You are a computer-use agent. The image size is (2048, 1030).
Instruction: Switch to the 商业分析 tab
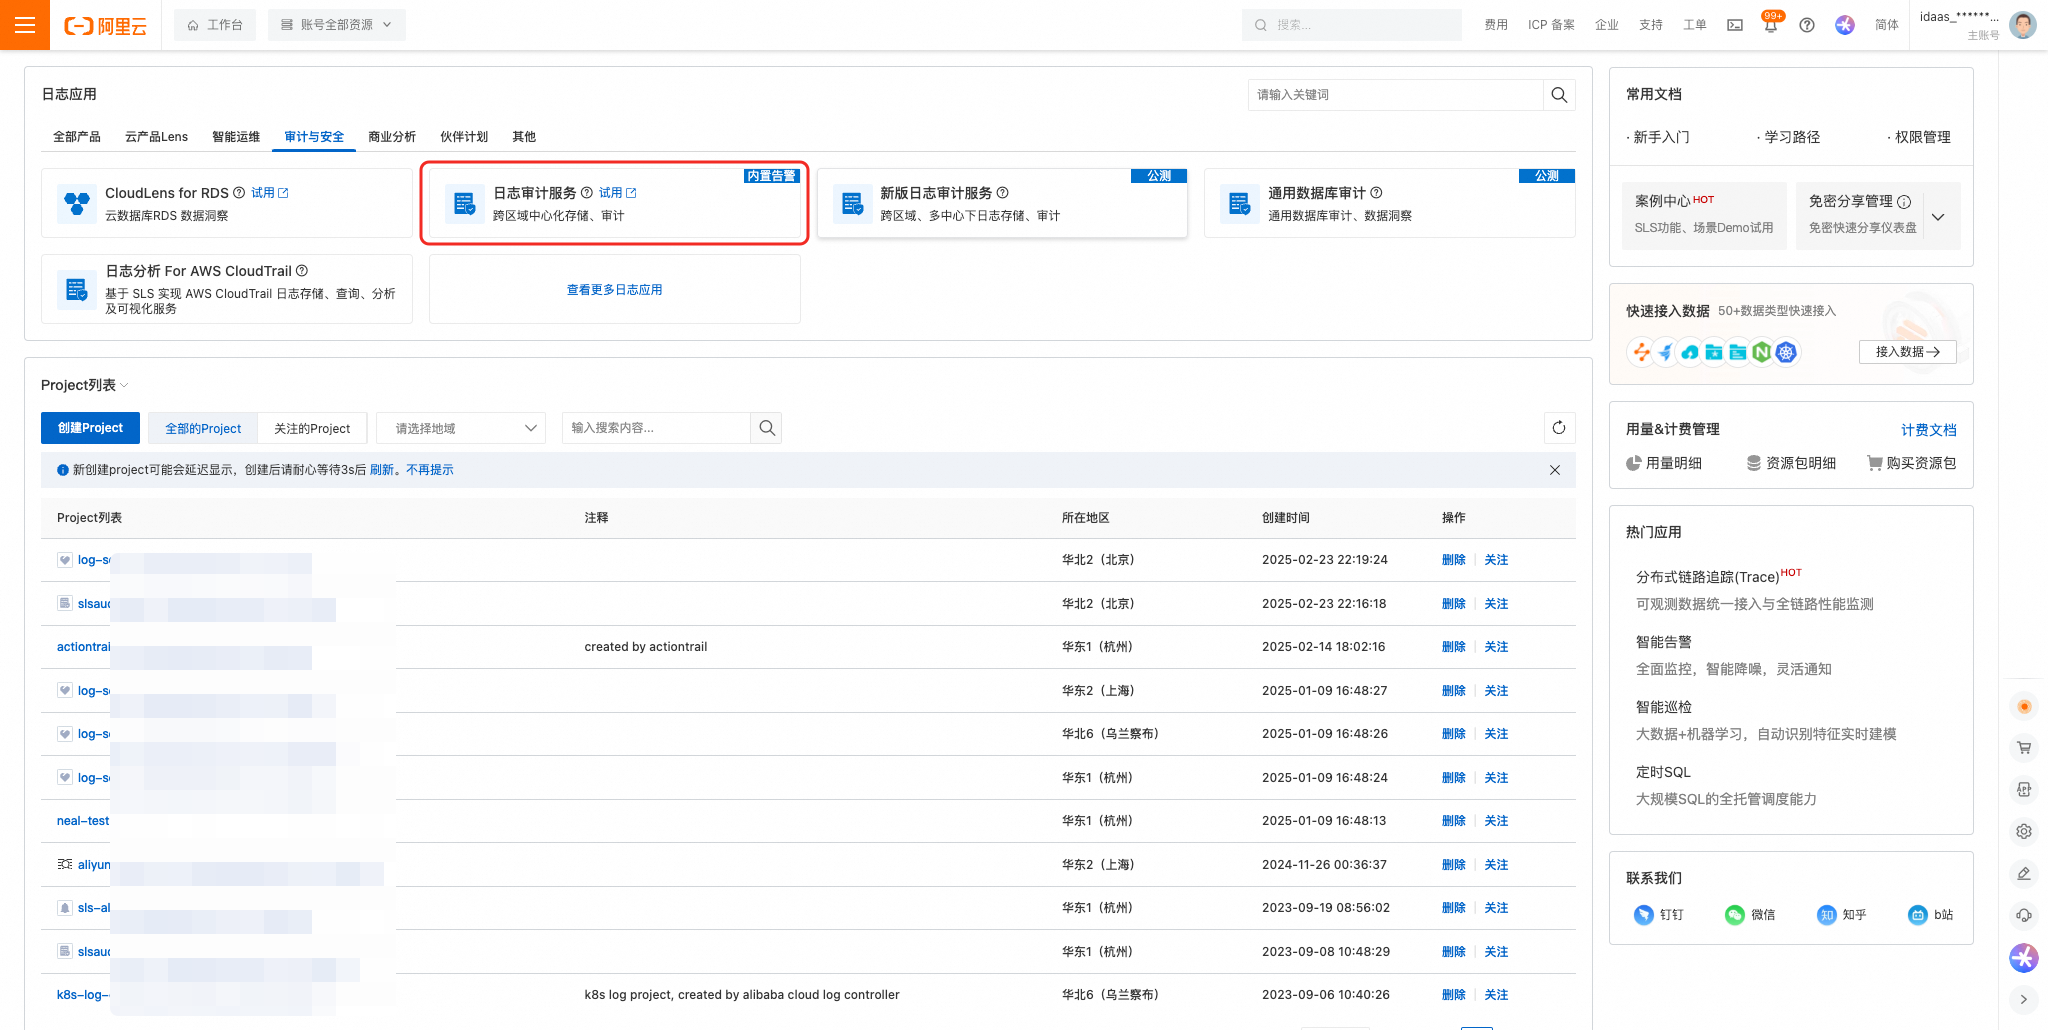pyautogui.click(x=392, y=137)
